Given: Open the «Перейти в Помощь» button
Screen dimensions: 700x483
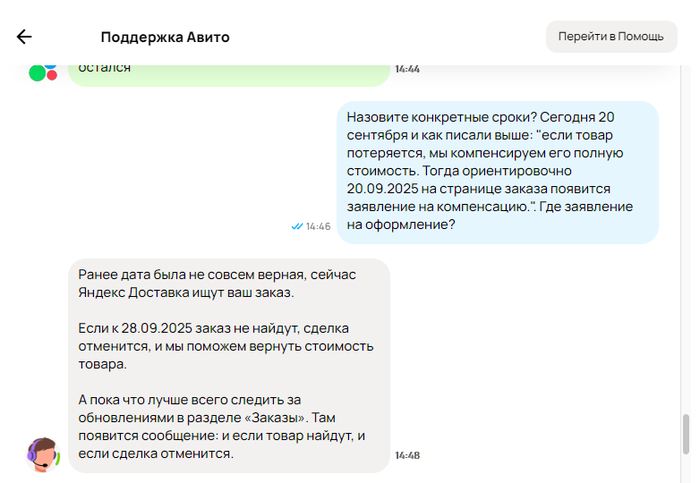Looking at the screenshot, I should tap(610, 36).
